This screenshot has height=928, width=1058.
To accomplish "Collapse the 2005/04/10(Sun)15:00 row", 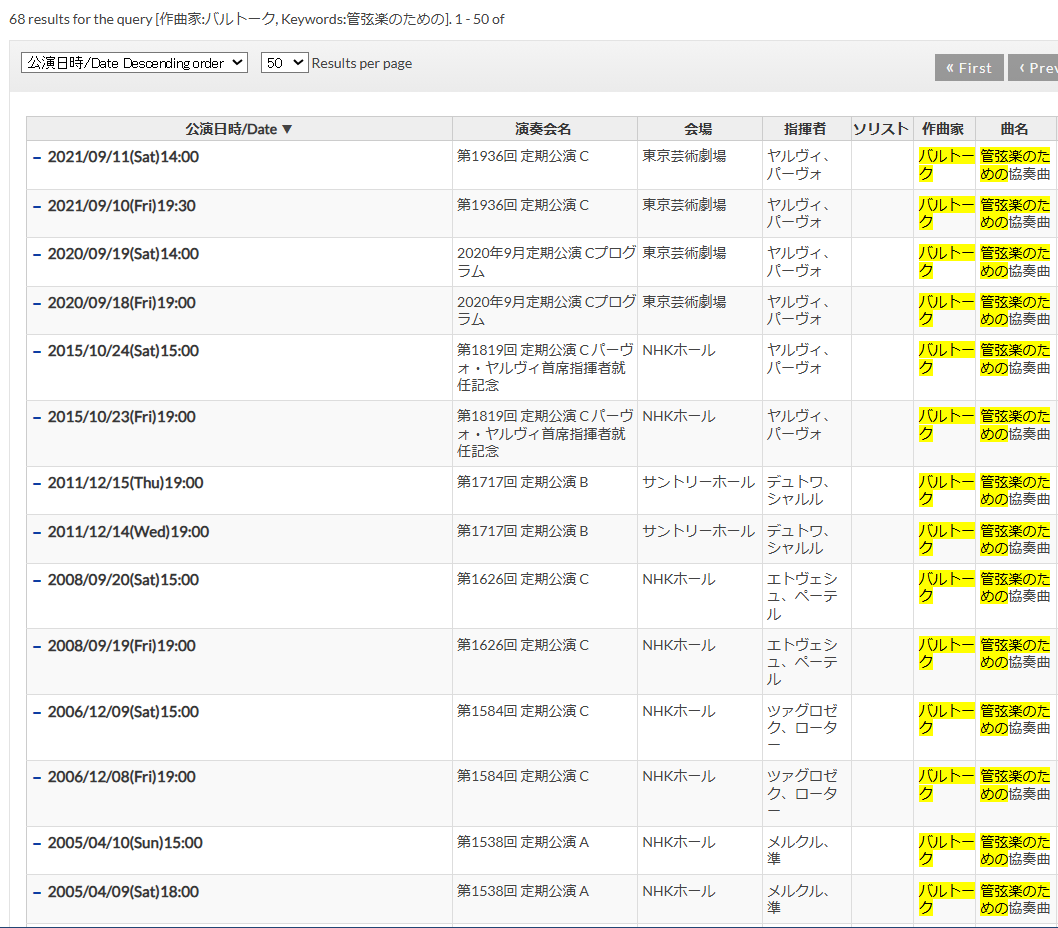I will 37,844.
